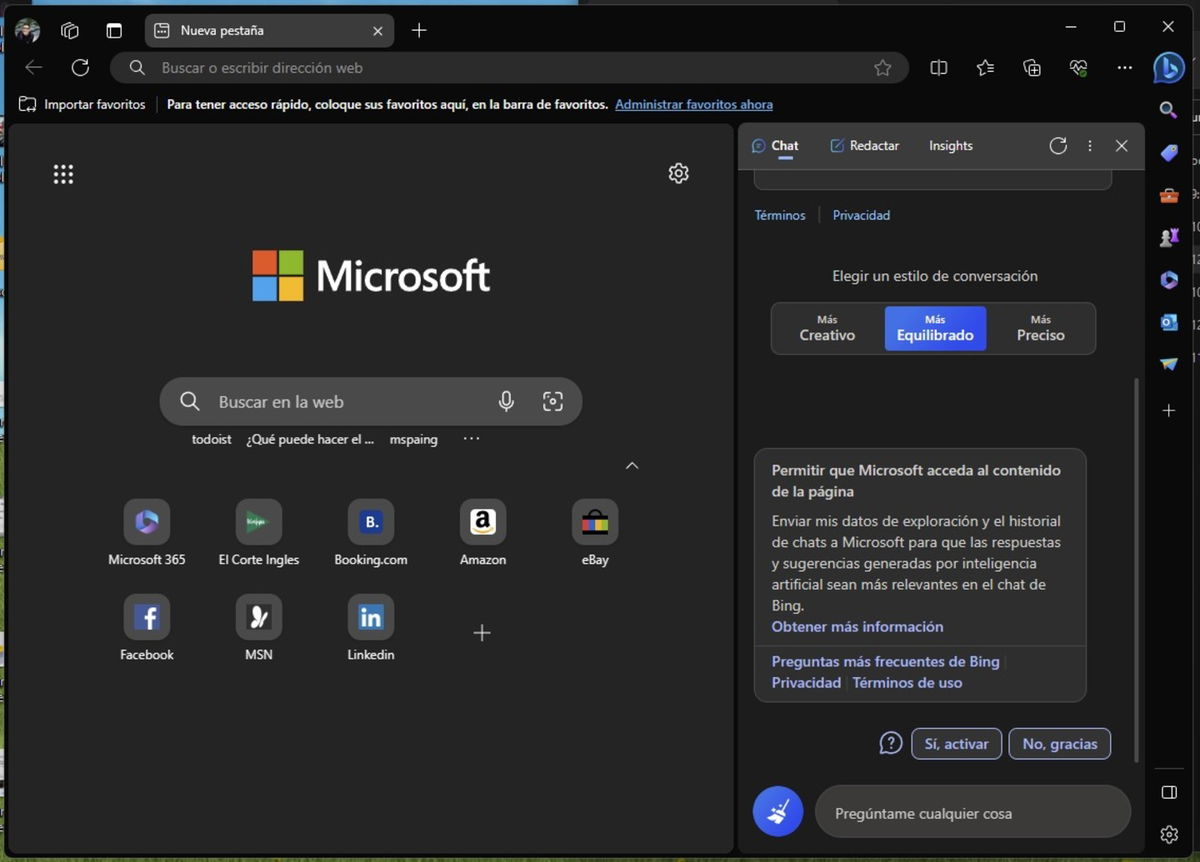This screenshot has width=1200, height=862.
Task: Activate voice search in the search bar
Action: (506, 400)
